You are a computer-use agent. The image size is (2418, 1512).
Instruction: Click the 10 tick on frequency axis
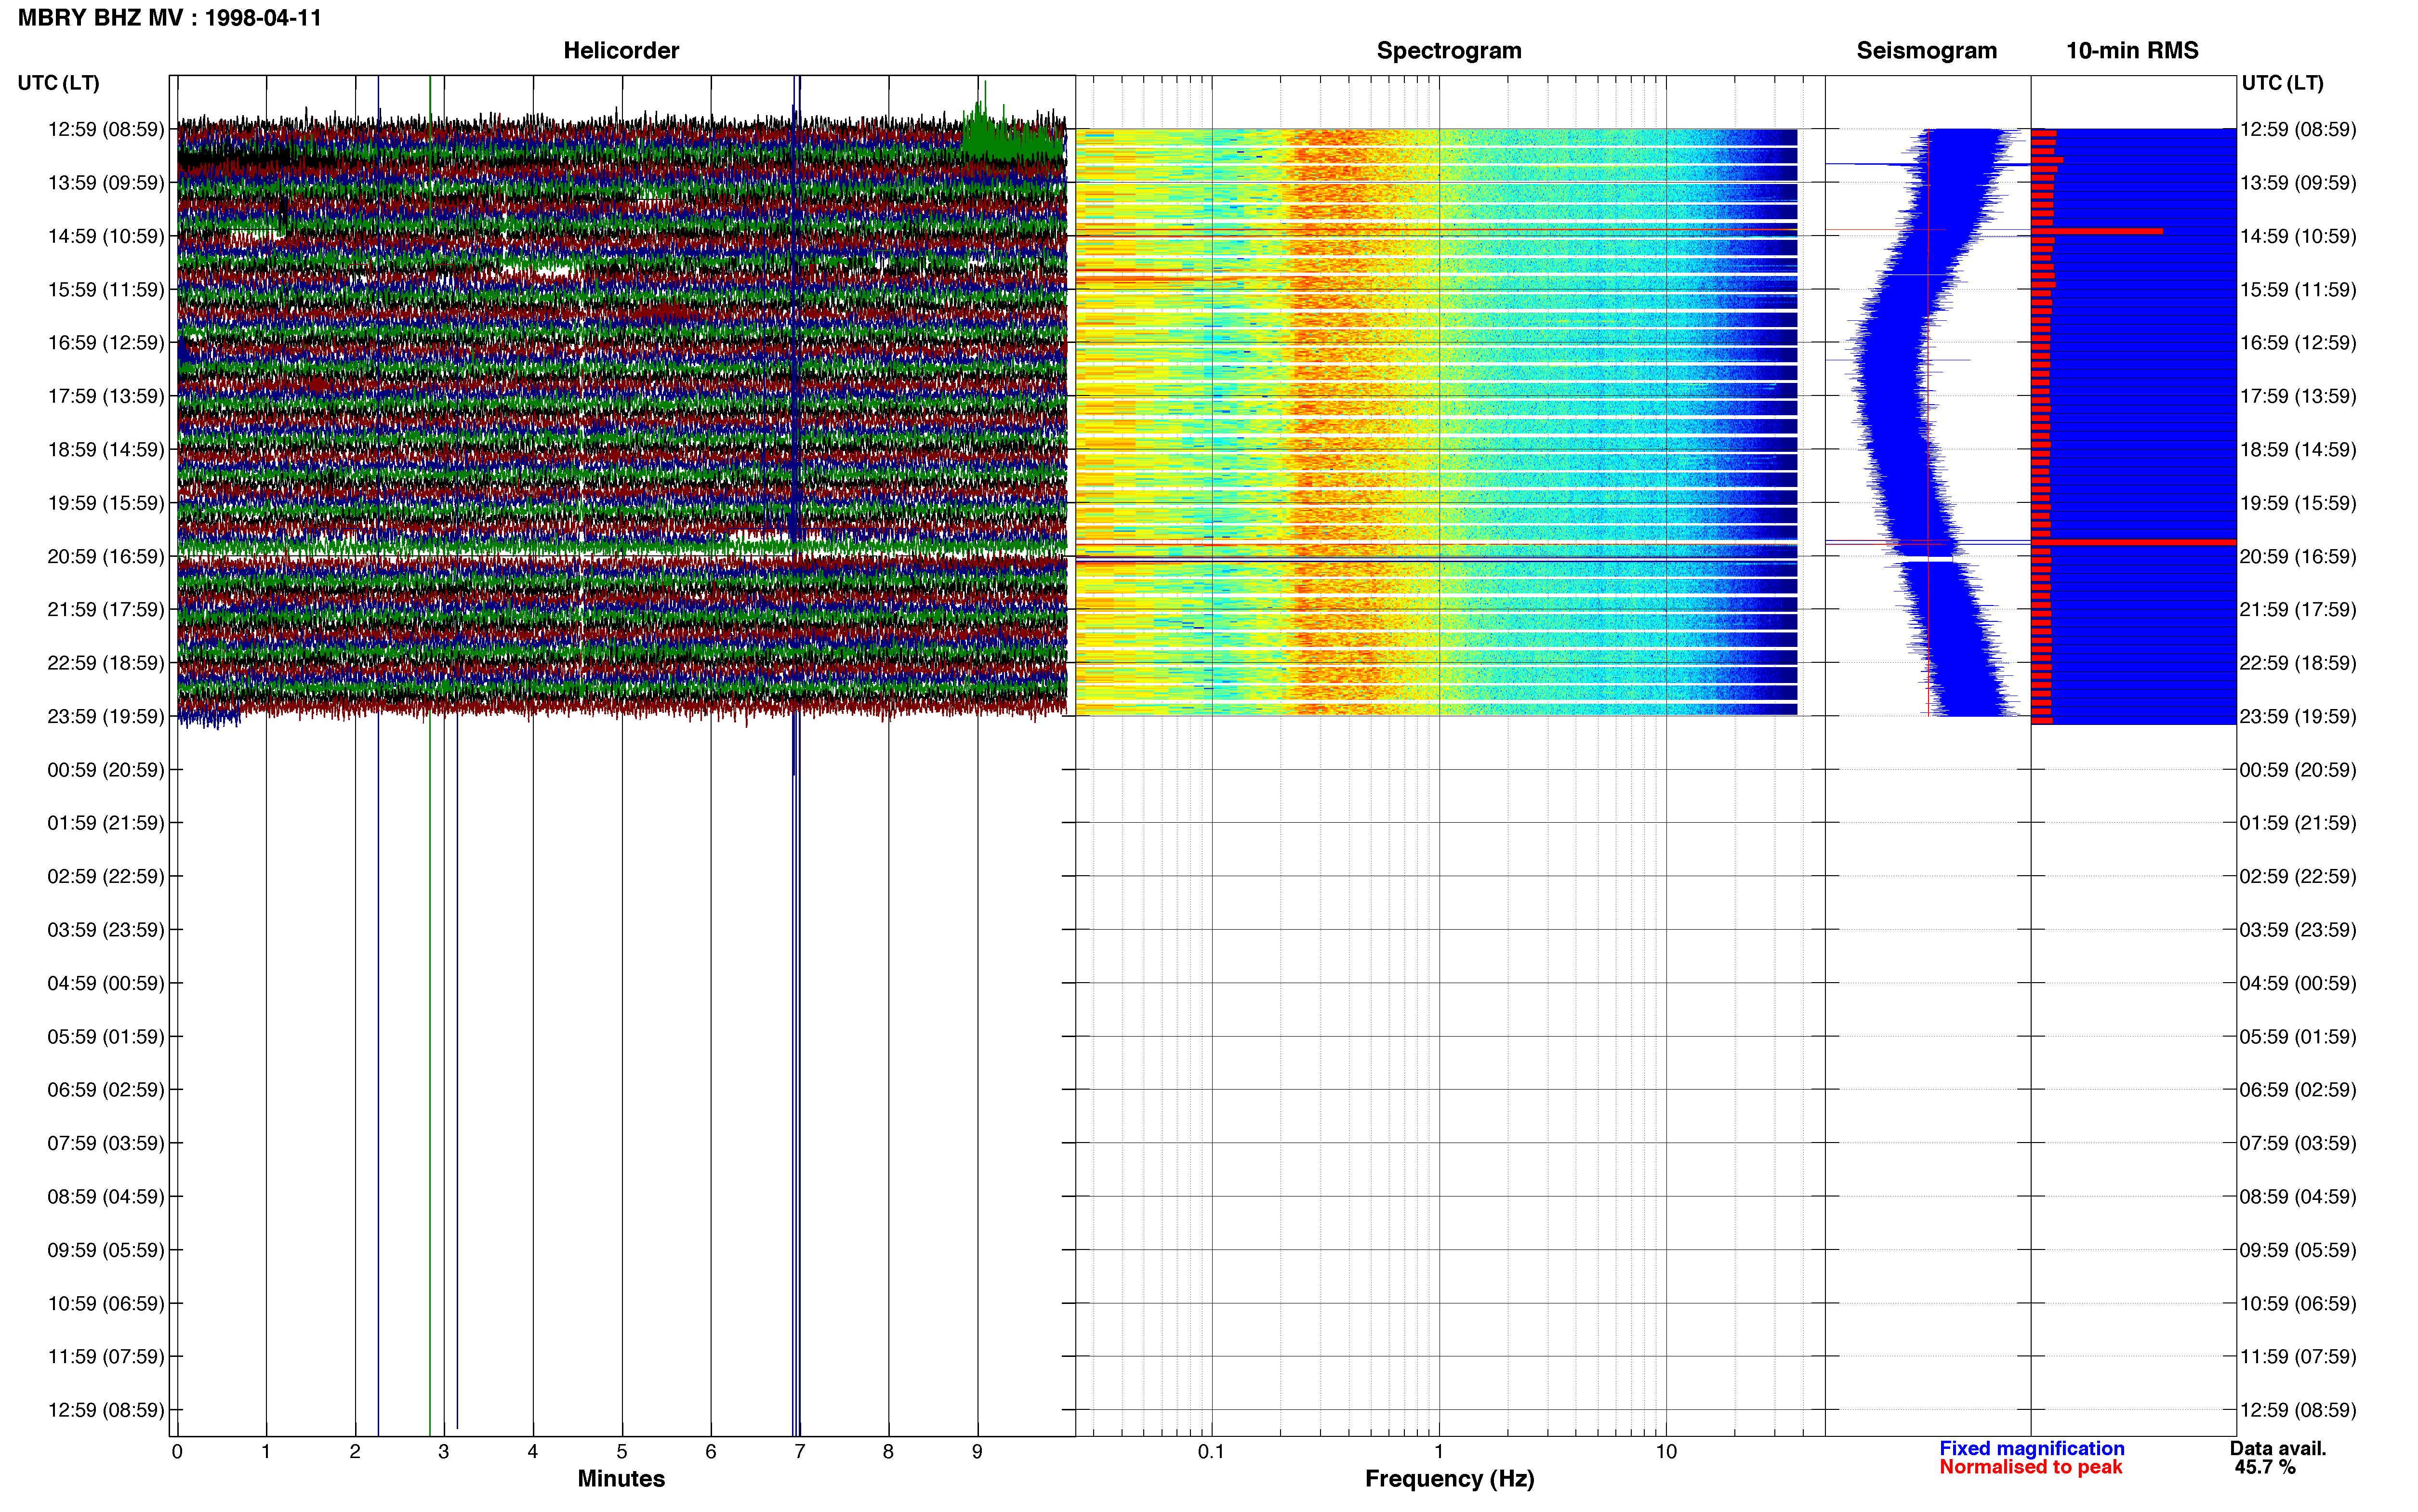[1666, 1451]
